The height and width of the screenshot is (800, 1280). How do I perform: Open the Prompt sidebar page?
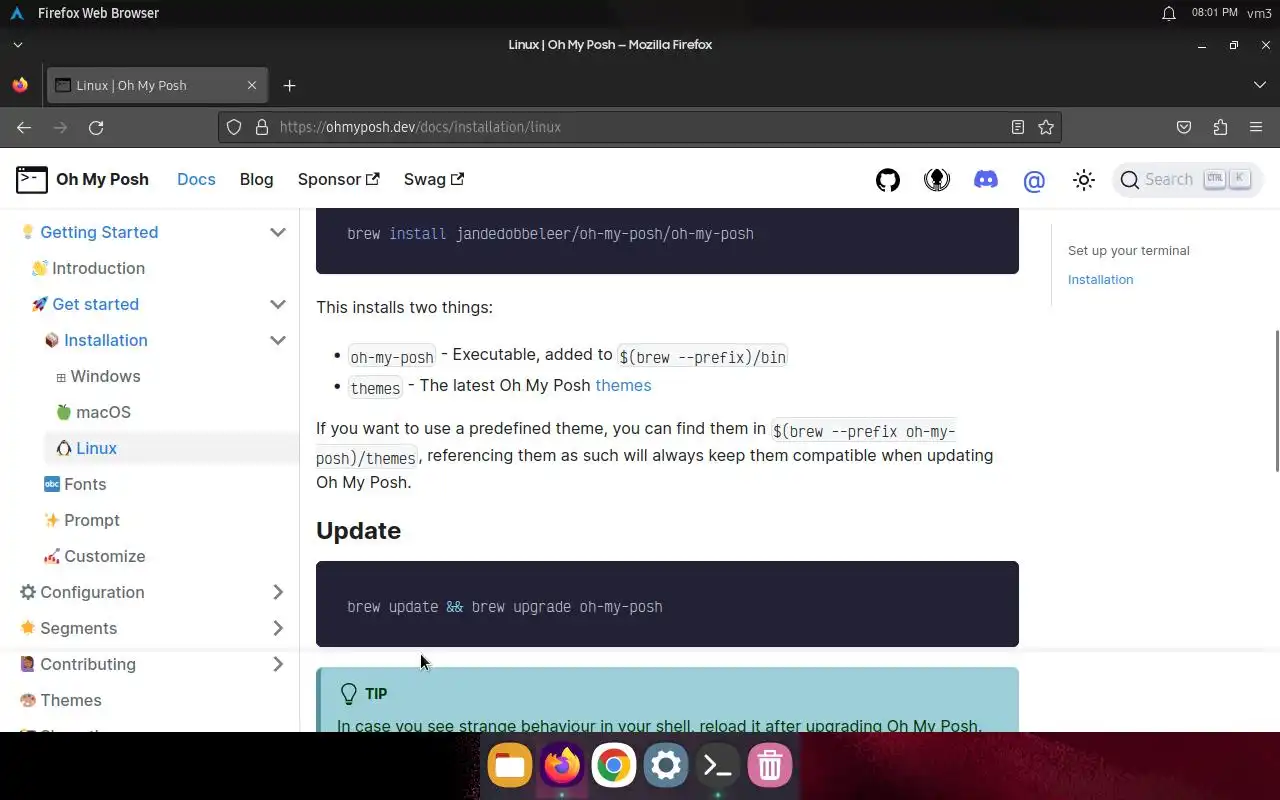(x=92, y=520)
